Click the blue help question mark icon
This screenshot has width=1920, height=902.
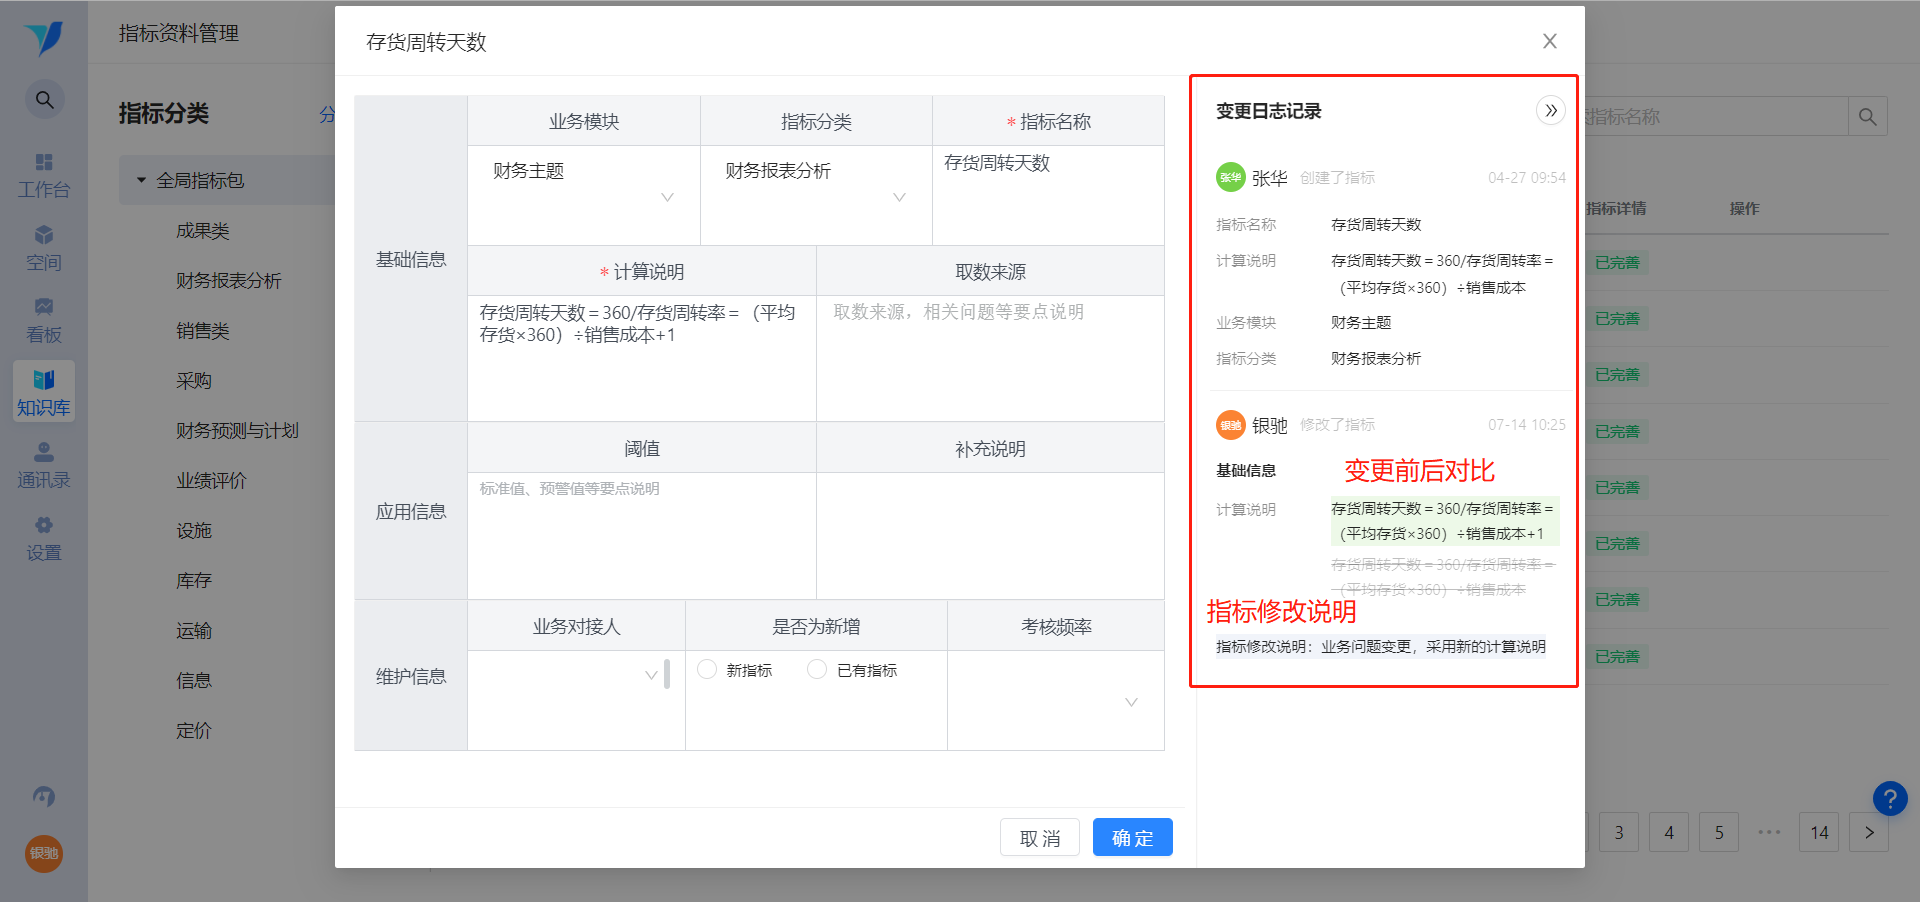click(x=1889, y=799)
